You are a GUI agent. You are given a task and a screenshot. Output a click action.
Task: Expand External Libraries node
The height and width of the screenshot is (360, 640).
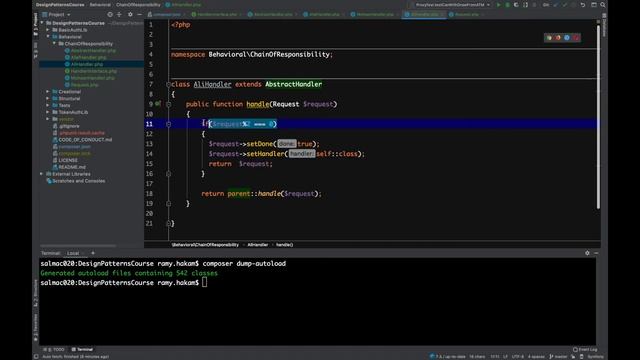(x=42, y=174)
